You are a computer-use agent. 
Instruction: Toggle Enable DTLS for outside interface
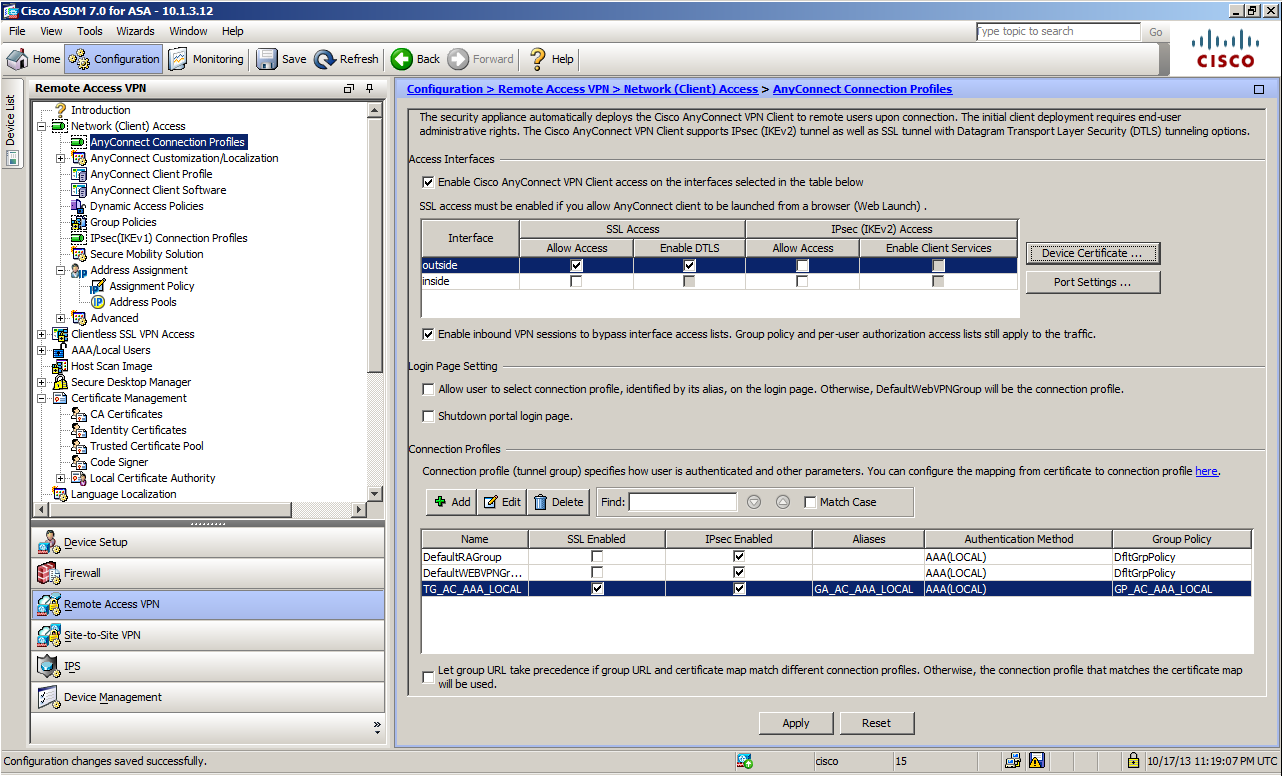point(689,266)
